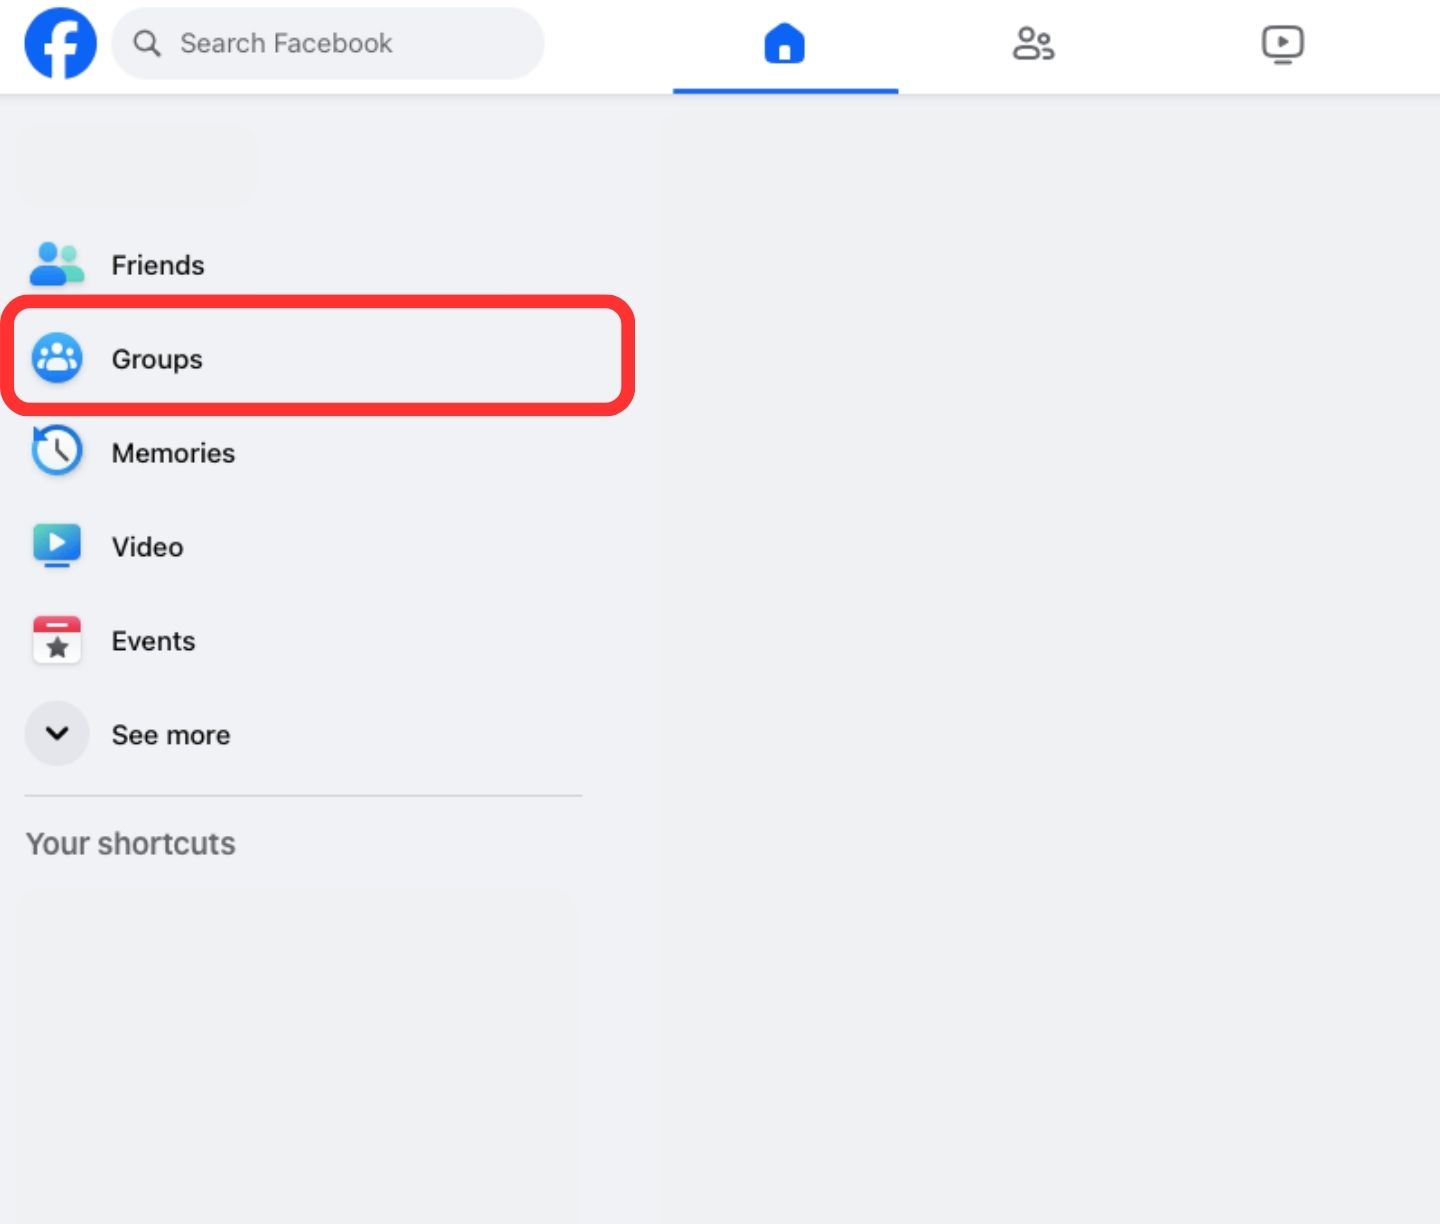Click the Your shortcuts heading
Screen dimensions: 1440x1224
131,843
